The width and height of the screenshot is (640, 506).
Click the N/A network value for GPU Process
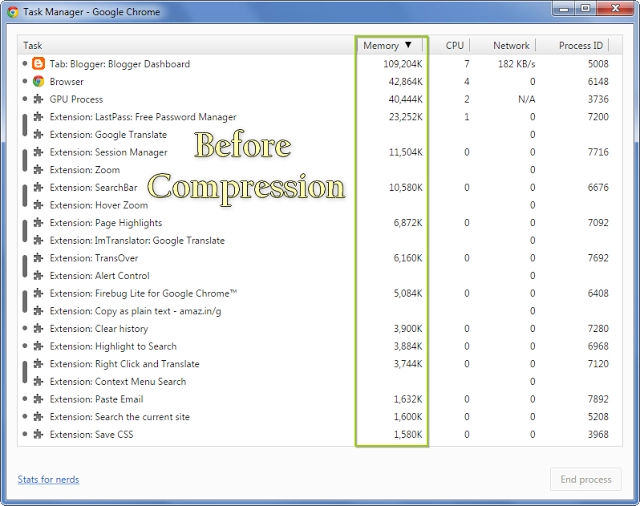(x=527, y=99)
